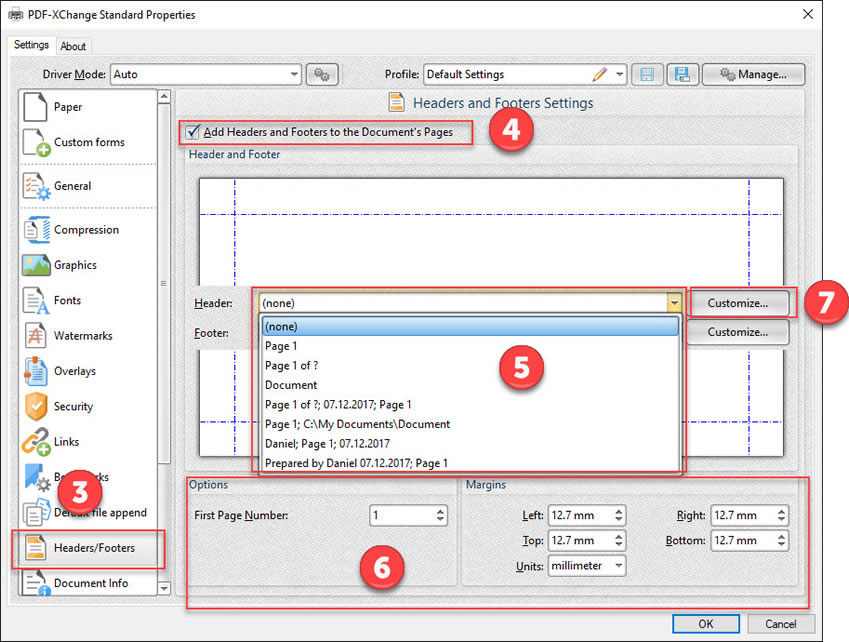Screen dimensions: 849x642
Task: Click Bottom margin spinner arrows
Action: (x=781, y=540)
